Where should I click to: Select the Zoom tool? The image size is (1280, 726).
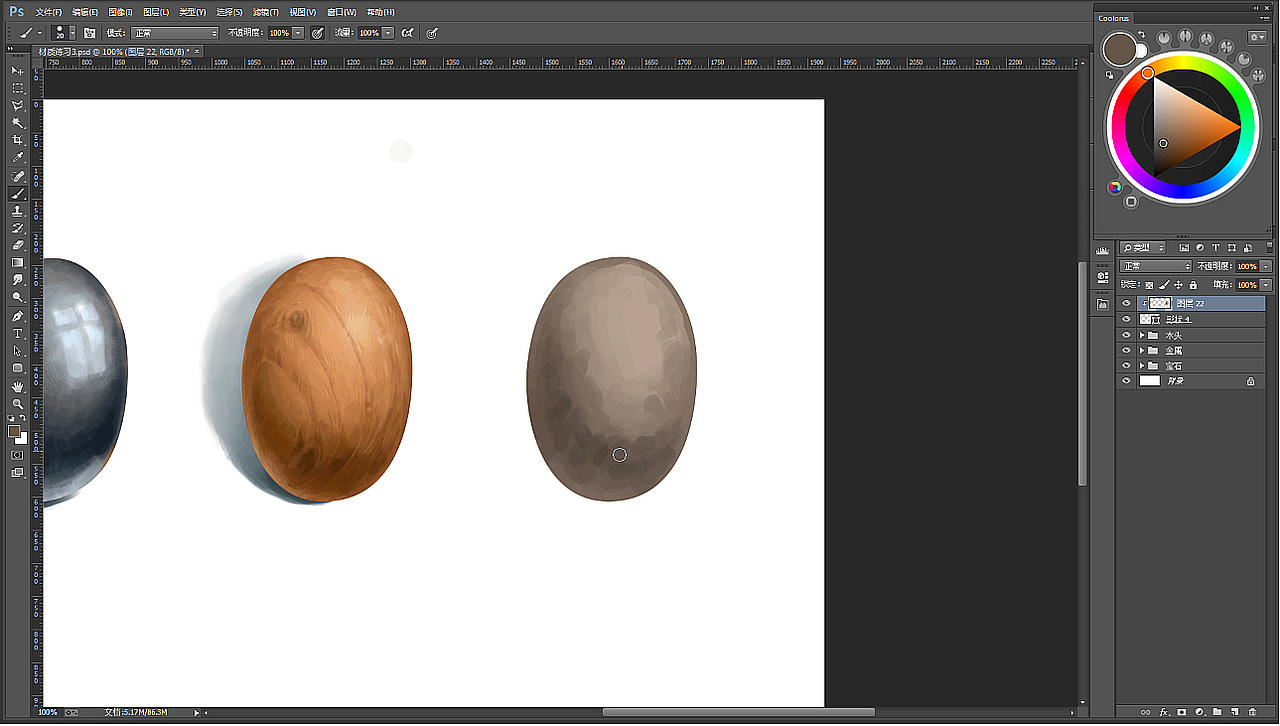(x=17, y=403)
